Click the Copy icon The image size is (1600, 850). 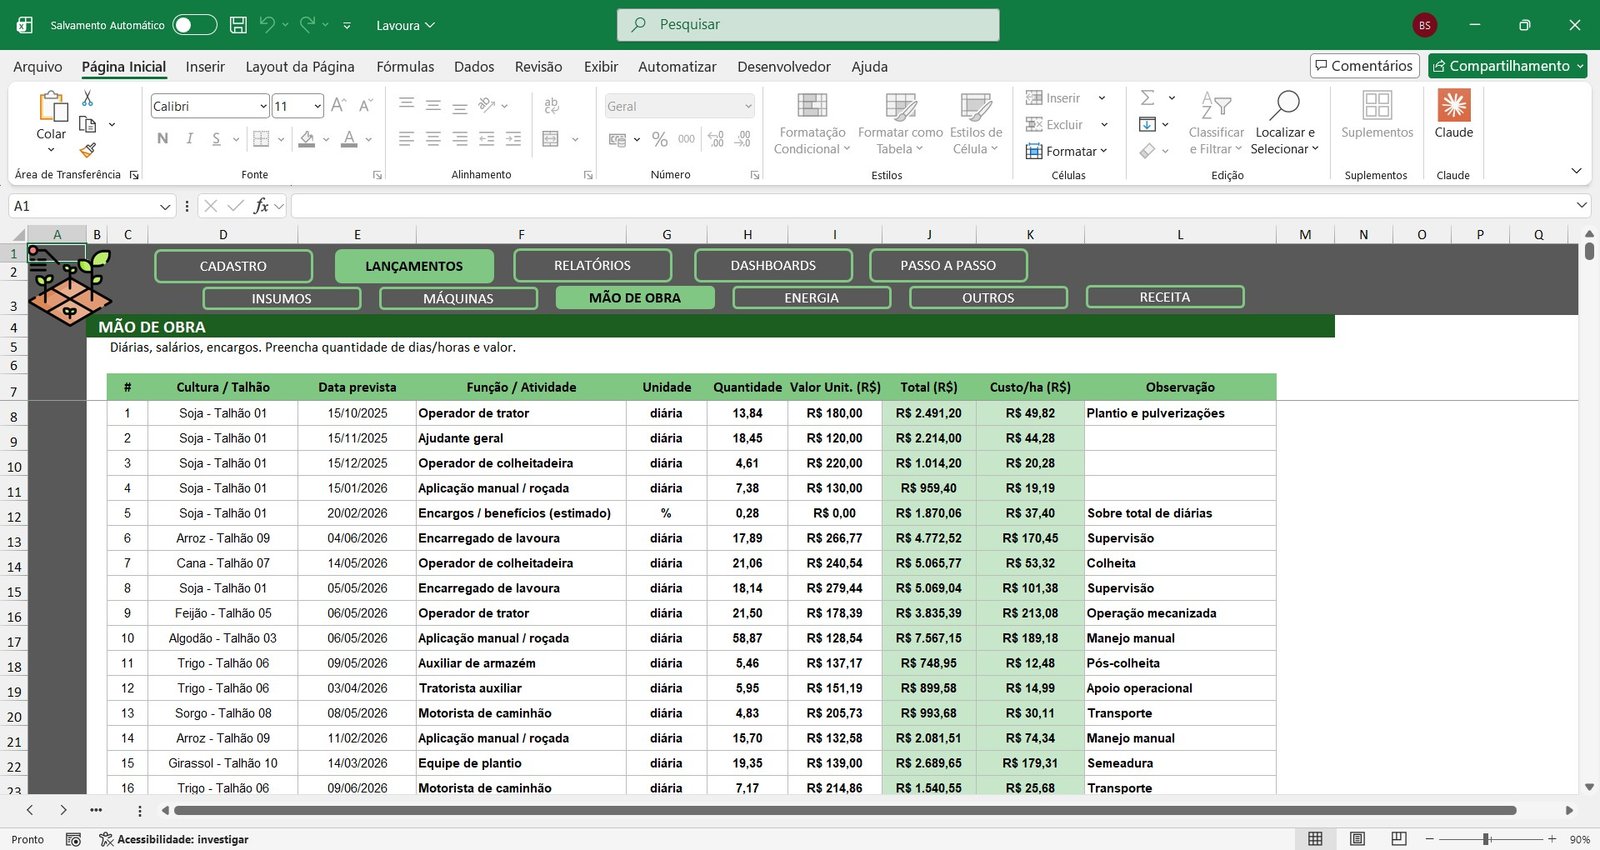[87, 124]
